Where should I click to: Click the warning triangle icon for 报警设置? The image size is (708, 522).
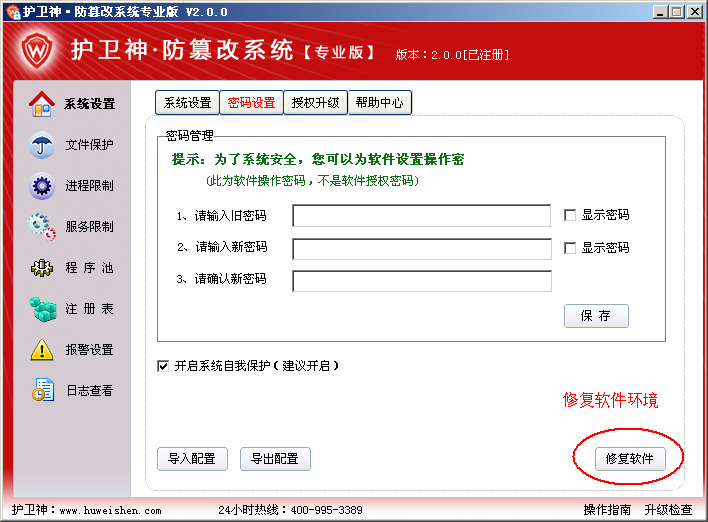point(42,350)
